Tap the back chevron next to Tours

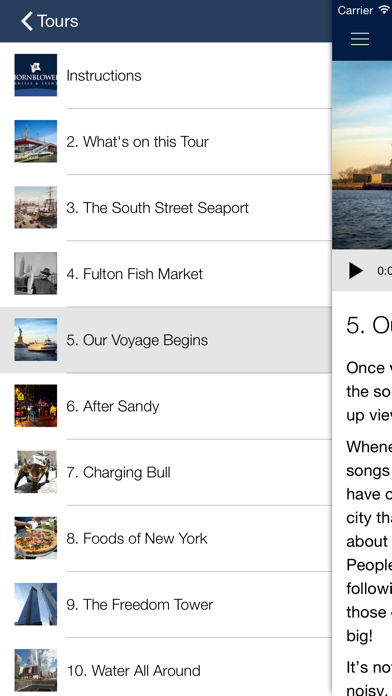(x=27, y=21)
